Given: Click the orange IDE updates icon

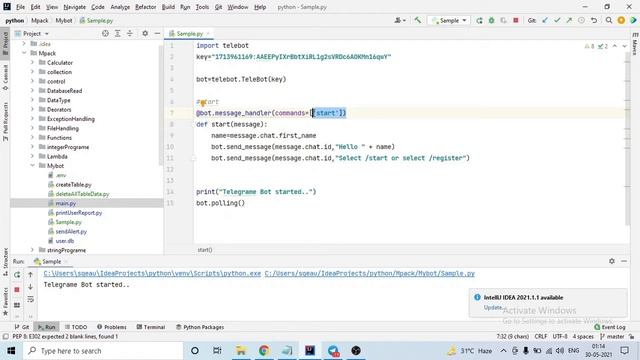Looking at the screenshot, I should click(x=621, y=20).
